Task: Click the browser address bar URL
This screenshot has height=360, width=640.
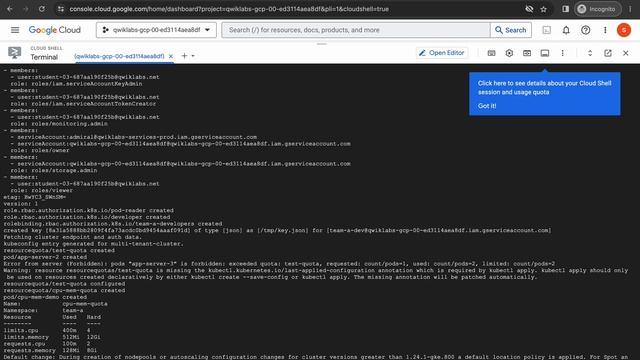Action: tap(229, 9)
